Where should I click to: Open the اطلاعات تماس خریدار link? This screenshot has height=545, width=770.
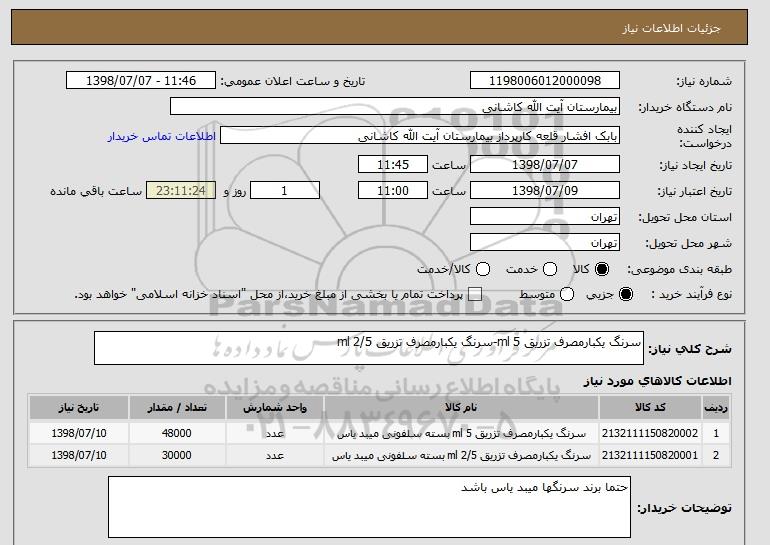[x=162, y=136]
